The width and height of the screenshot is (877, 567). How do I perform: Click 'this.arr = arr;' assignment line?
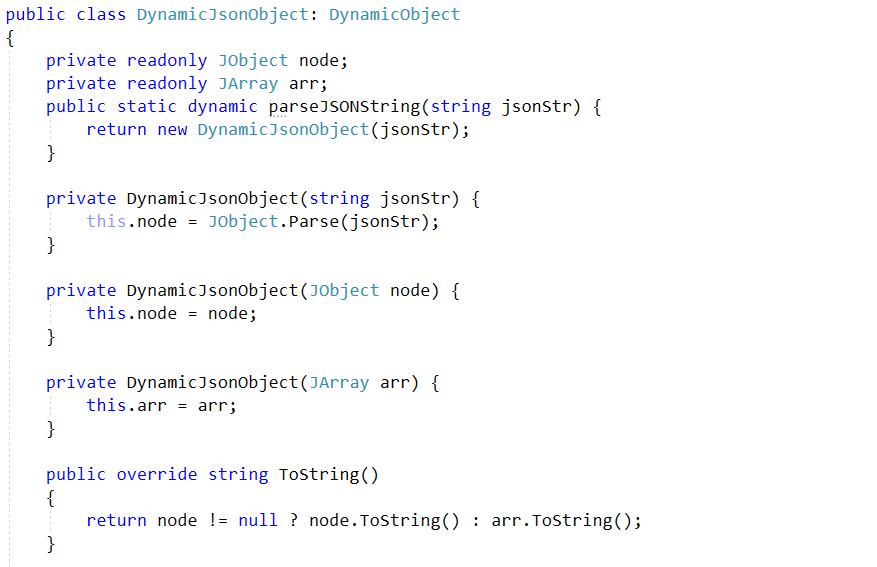point(162,405)
